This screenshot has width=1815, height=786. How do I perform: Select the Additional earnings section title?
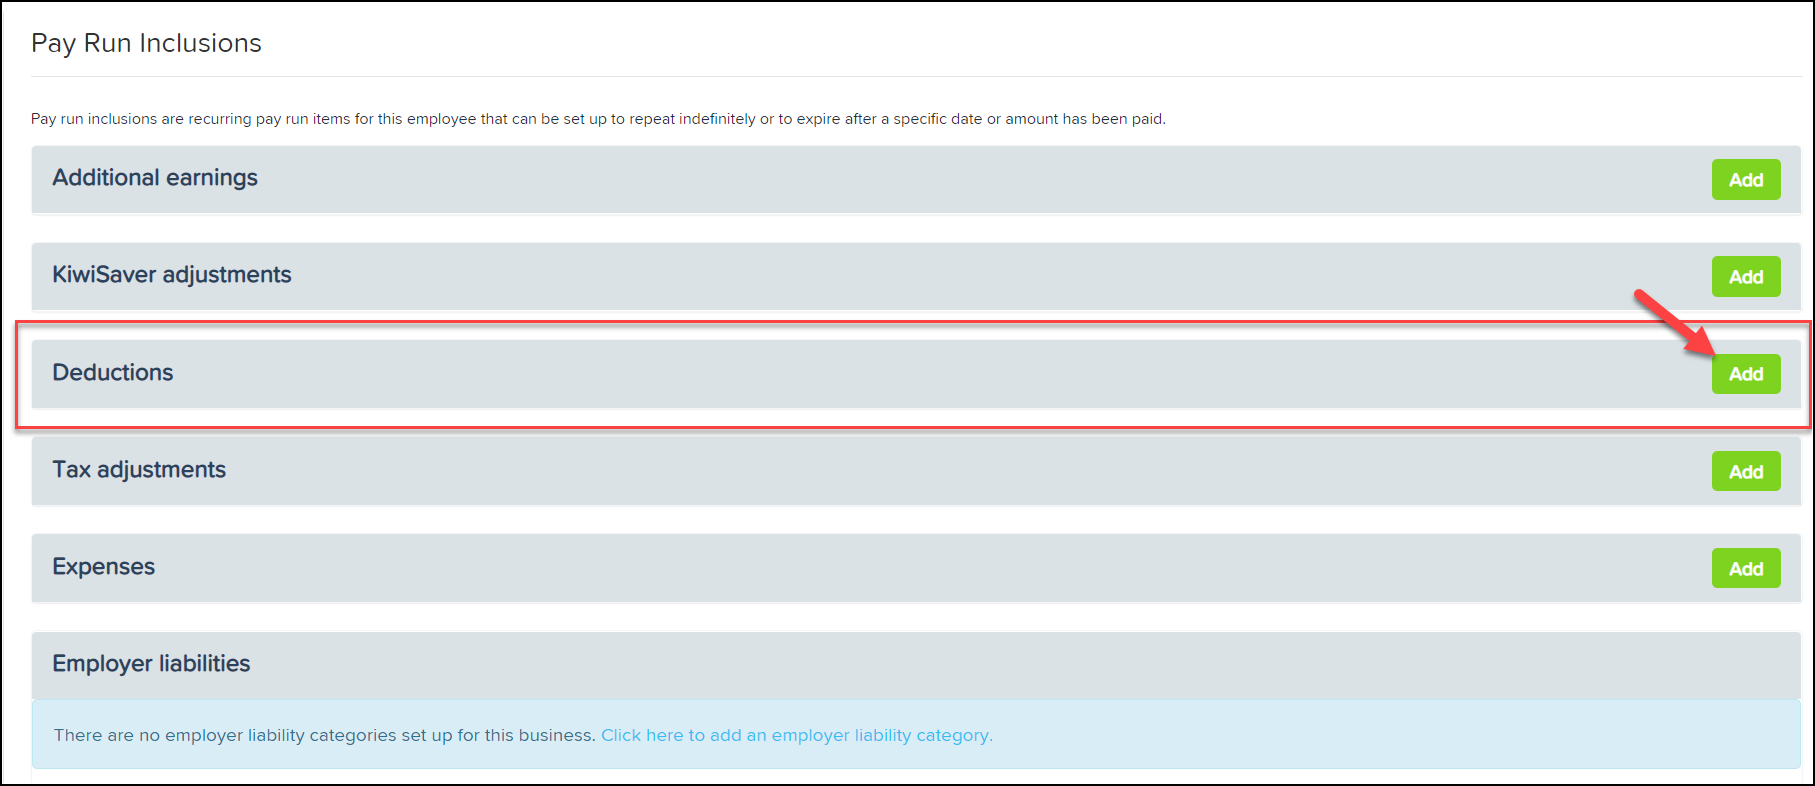coord(155,178)
